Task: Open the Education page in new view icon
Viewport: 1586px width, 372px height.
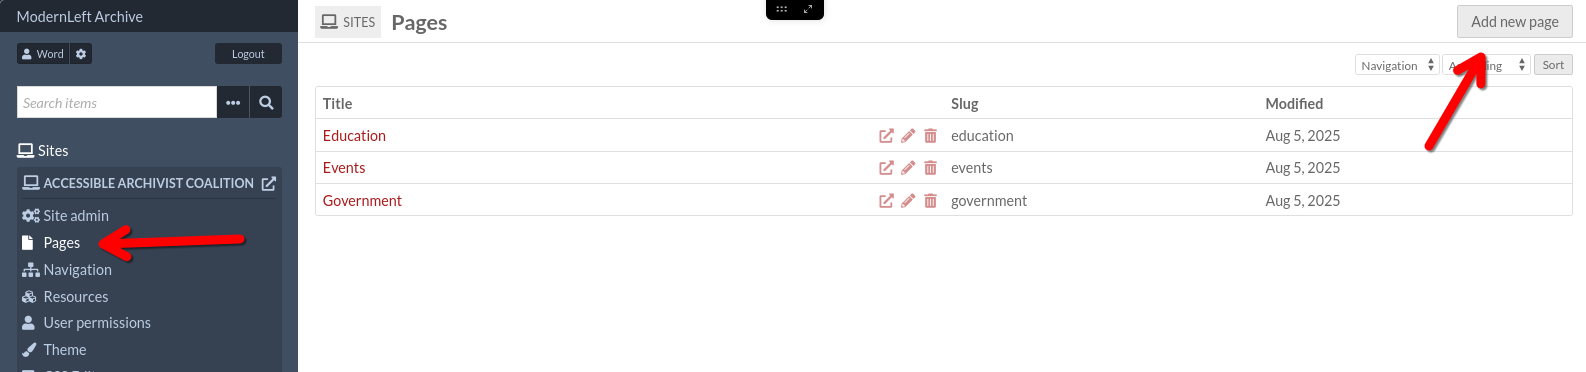Action: pos(886,136)
